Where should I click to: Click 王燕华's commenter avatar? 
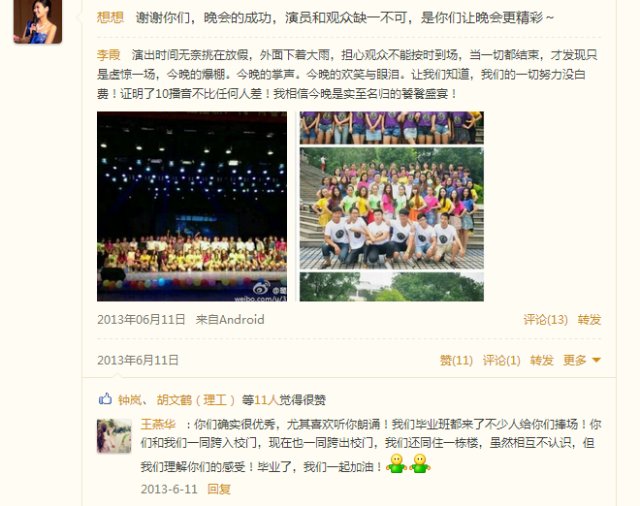point(114,436)
